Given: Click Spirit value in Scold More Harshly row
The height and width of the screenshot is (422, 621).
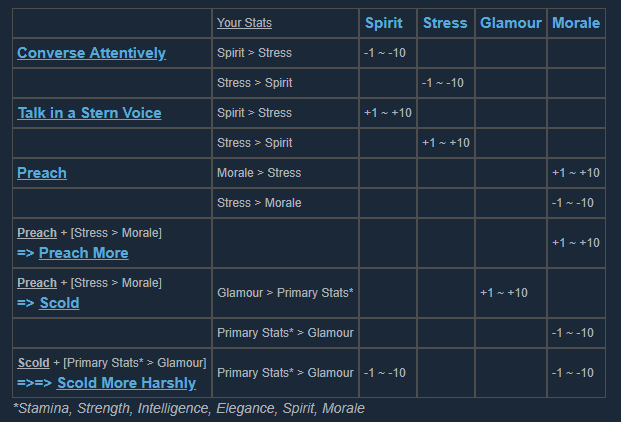Looking at the screenshot, I should pyautogui.click(x=384, y=373).
